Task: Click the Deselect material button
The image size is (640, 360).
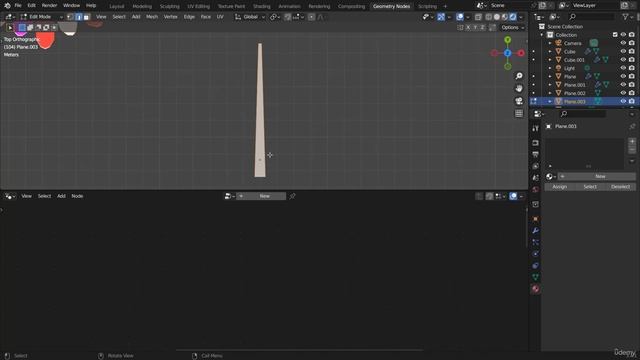Action: [x=620, y=187]
